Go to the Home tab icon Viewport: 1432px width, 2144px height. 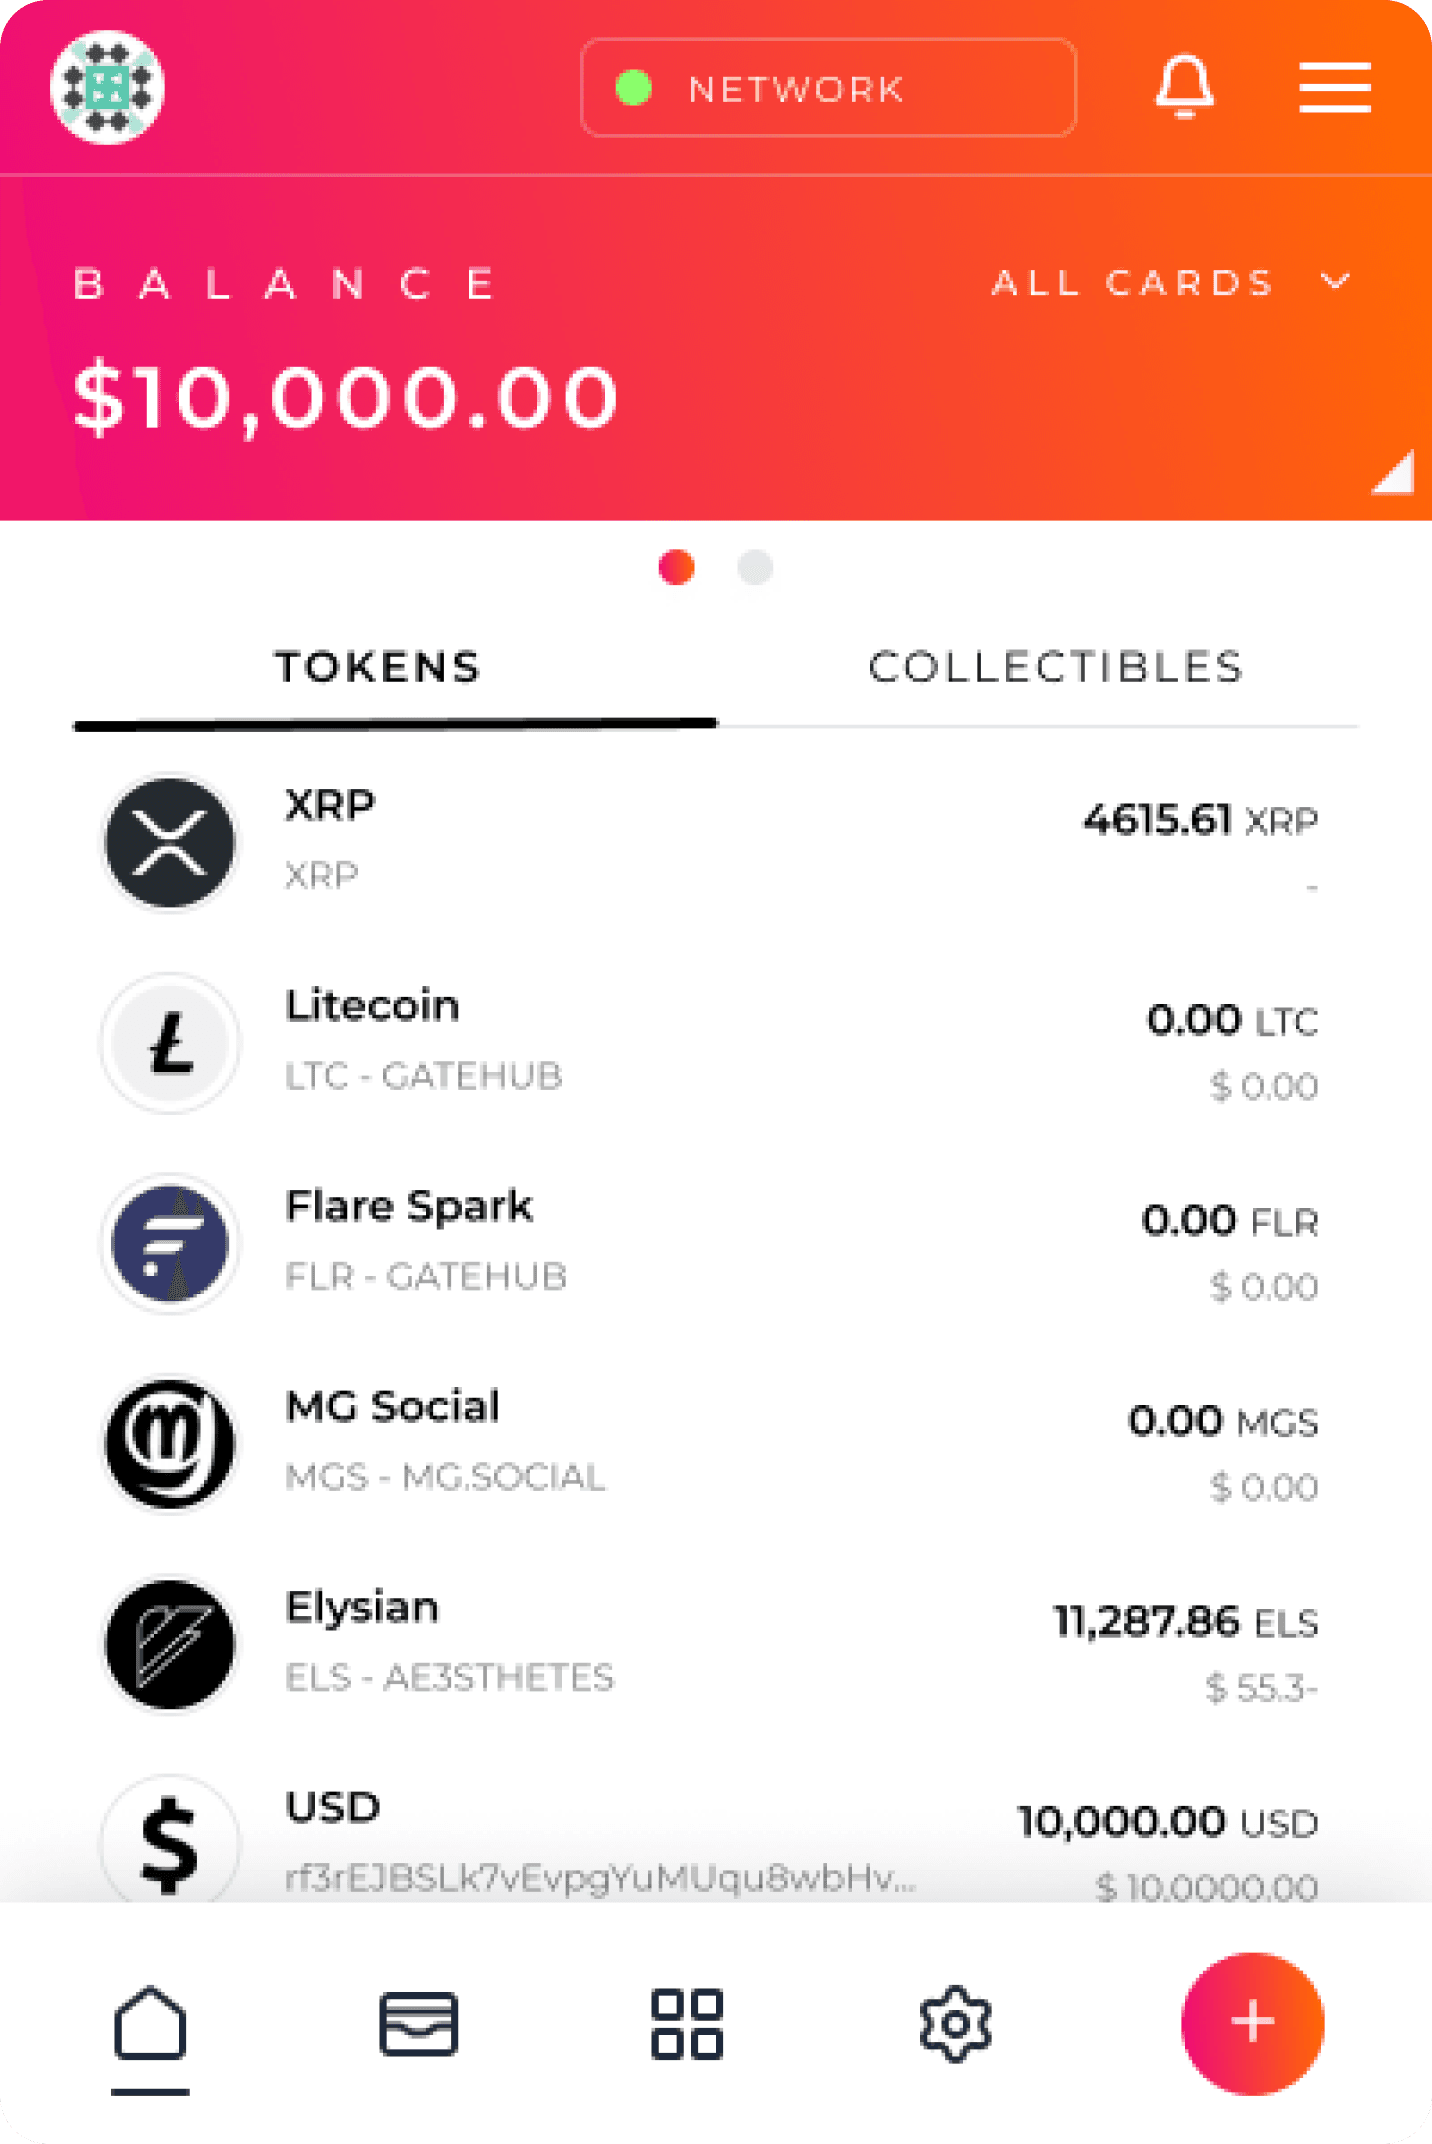(150, 2026)
